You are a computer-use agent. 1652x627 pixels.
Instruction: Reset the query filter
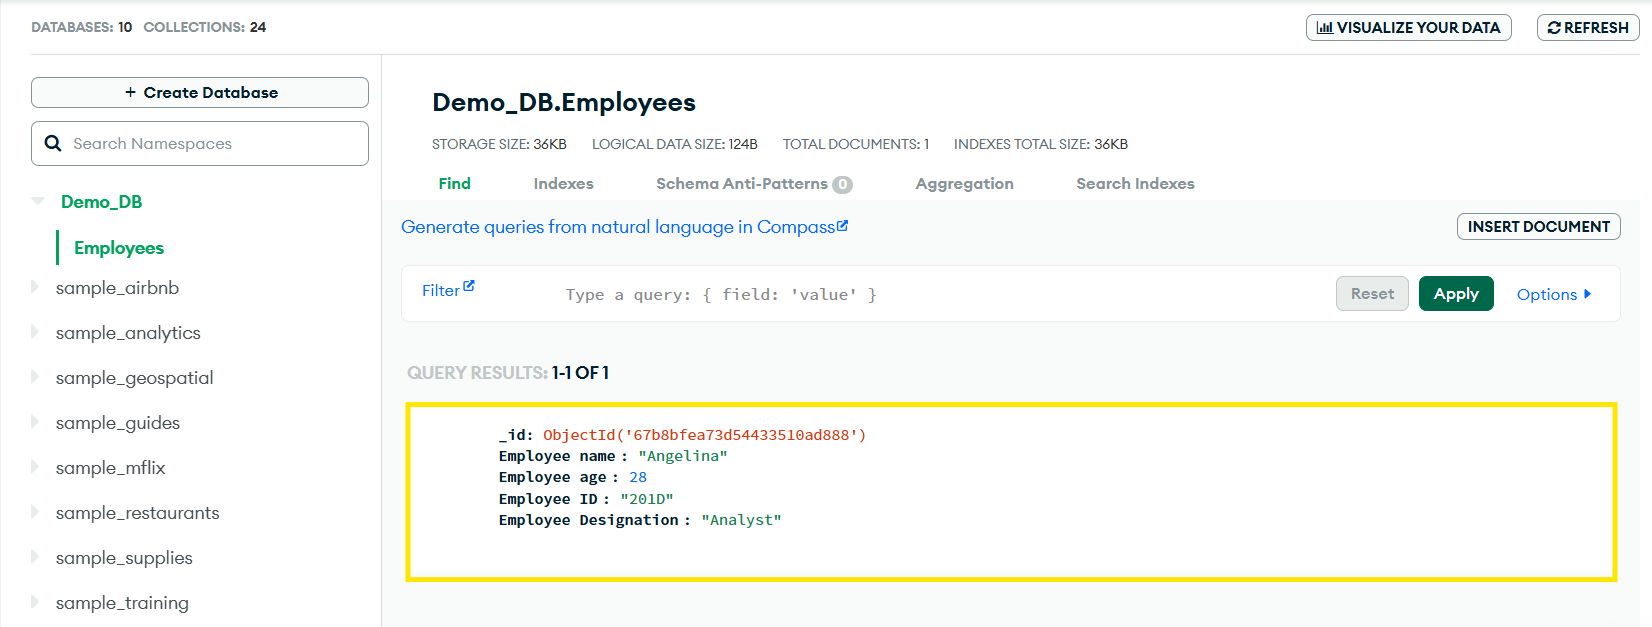click(1372, 294)
